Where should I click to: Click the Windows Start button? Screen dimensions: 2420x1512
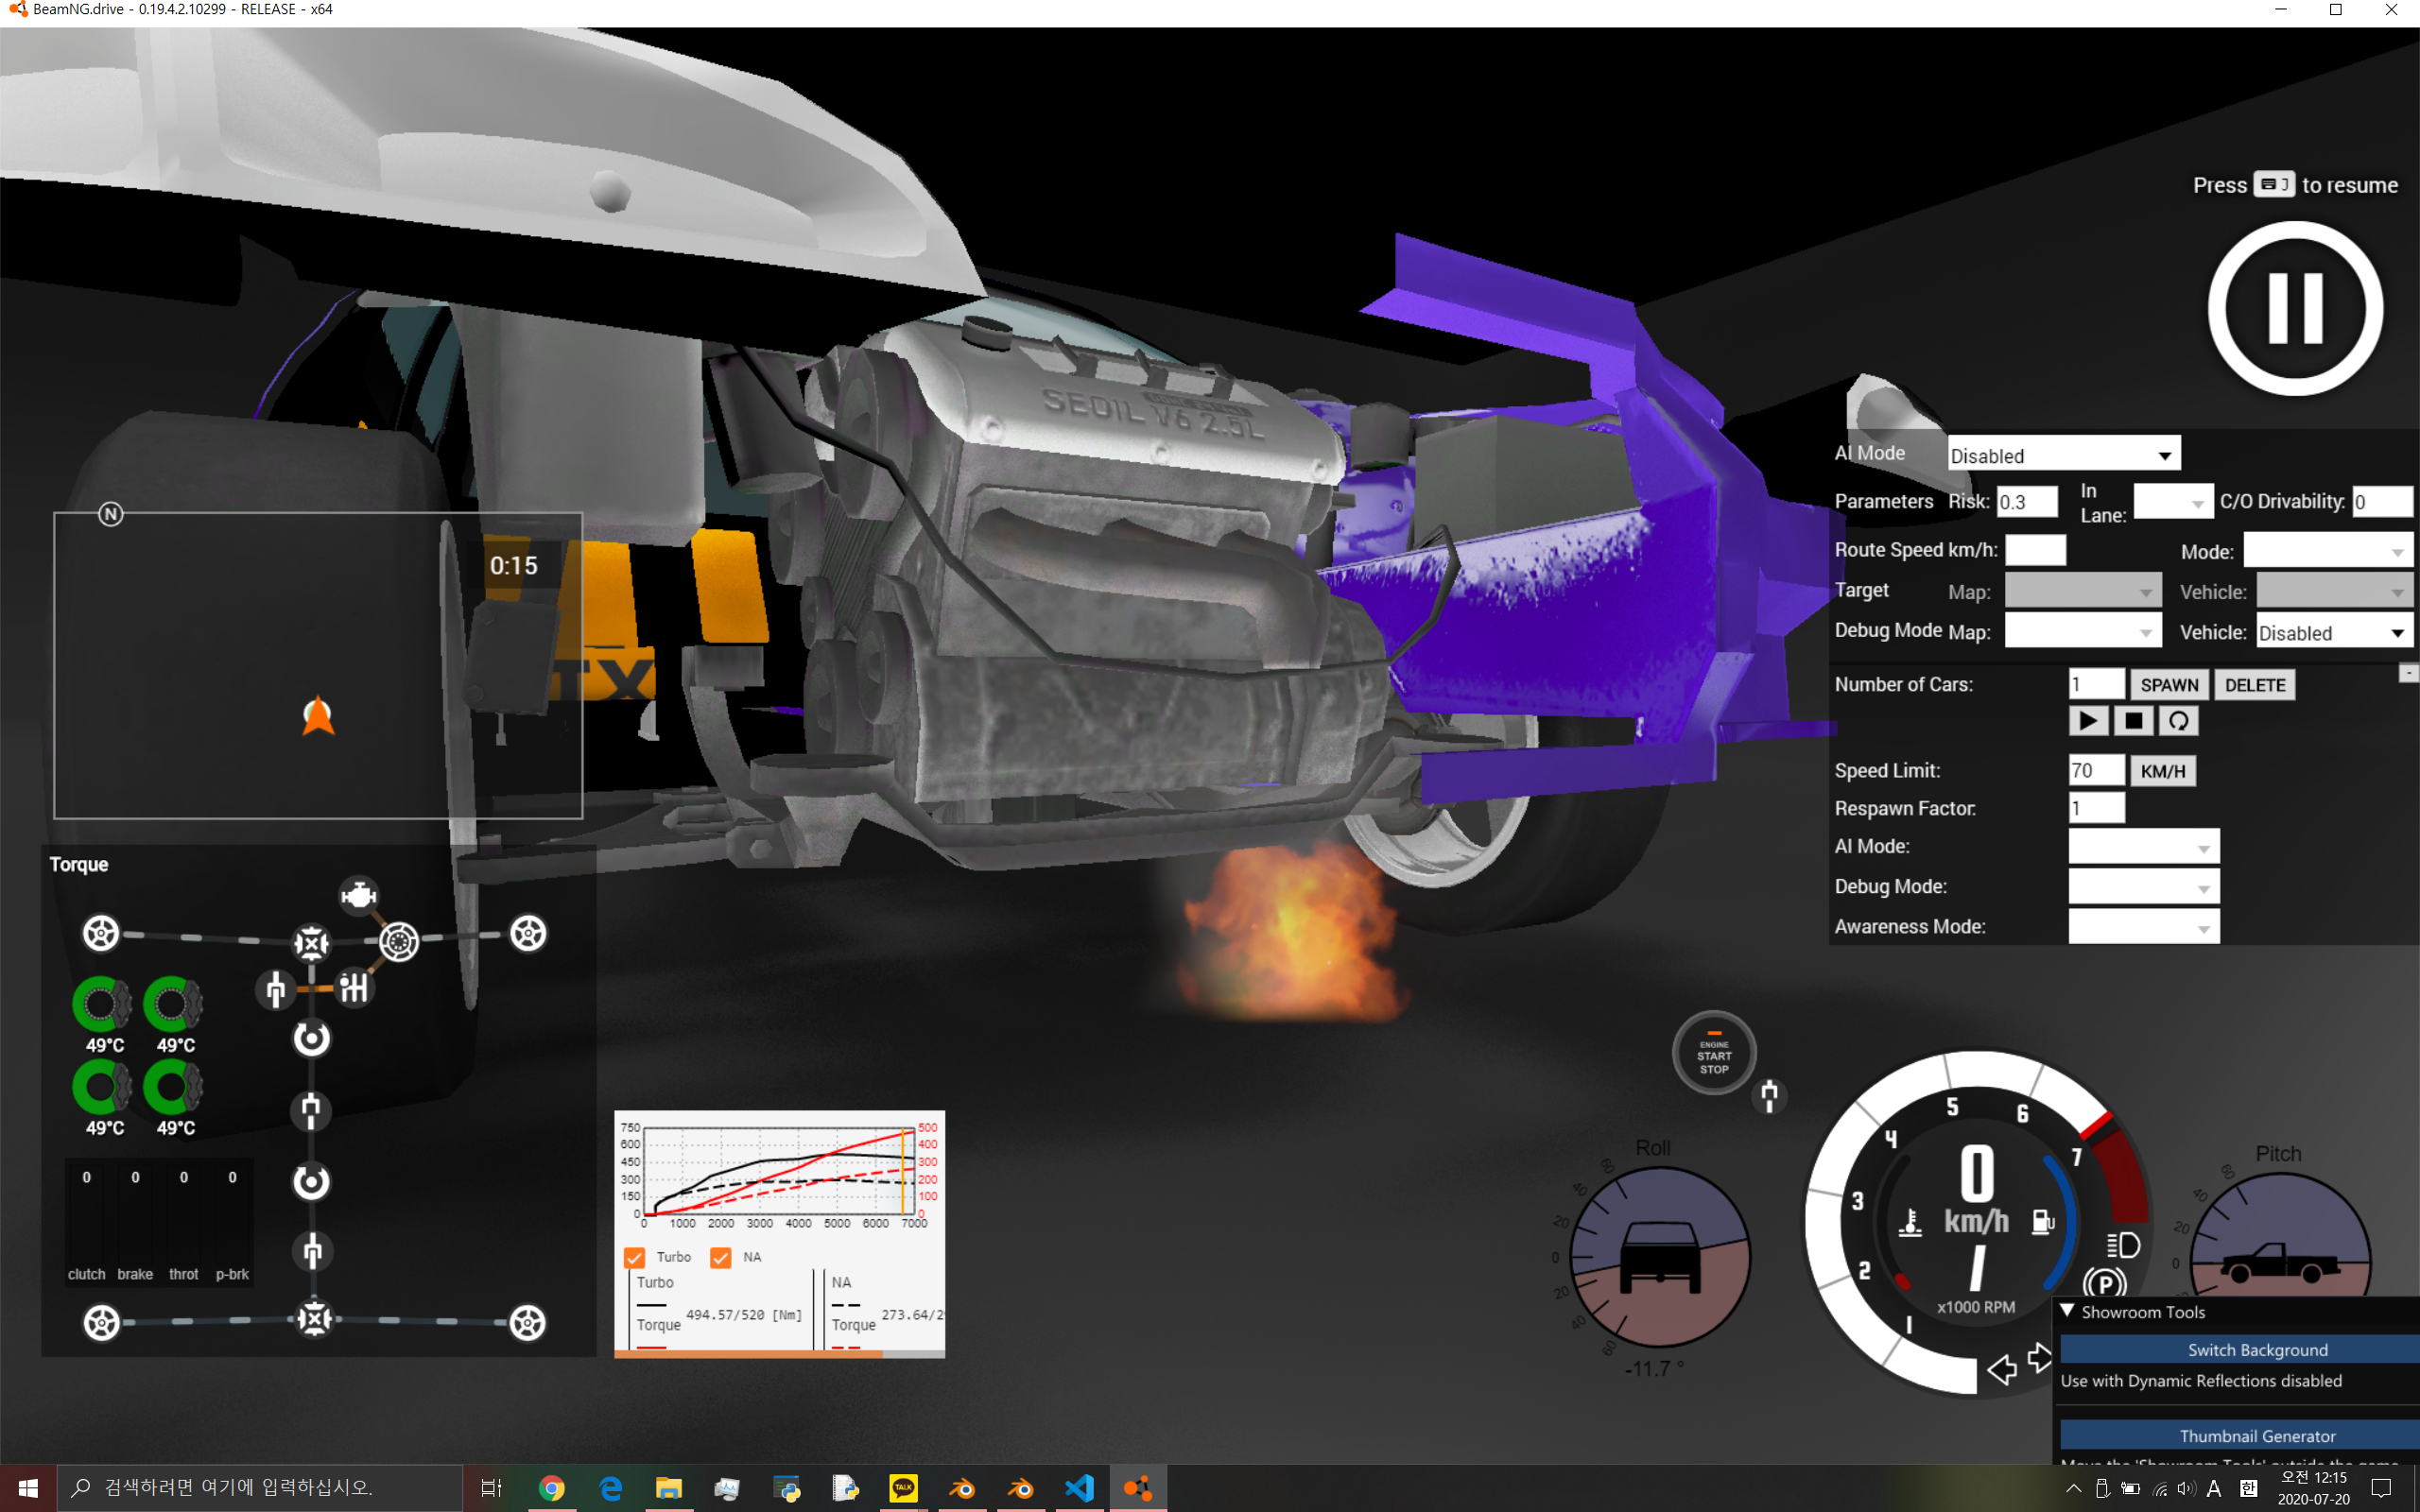(x=28, y=1488)
